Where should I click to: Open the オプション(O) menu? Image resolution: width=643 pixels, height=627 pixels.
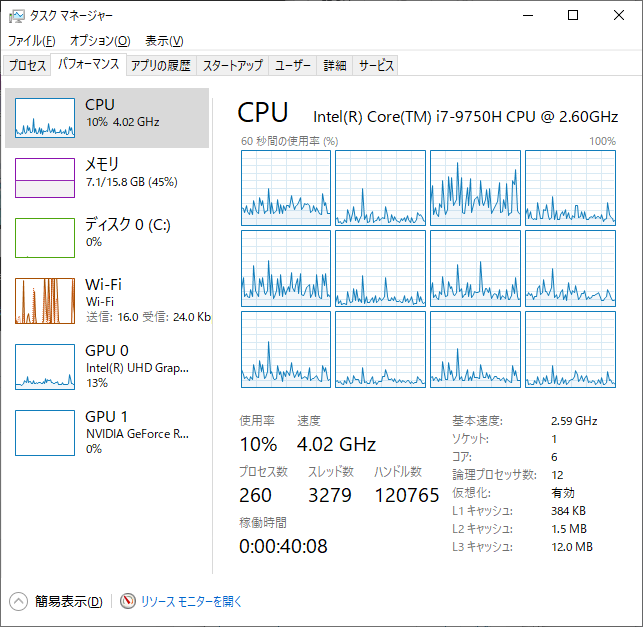pyautogui.click(x=100, y=41)
